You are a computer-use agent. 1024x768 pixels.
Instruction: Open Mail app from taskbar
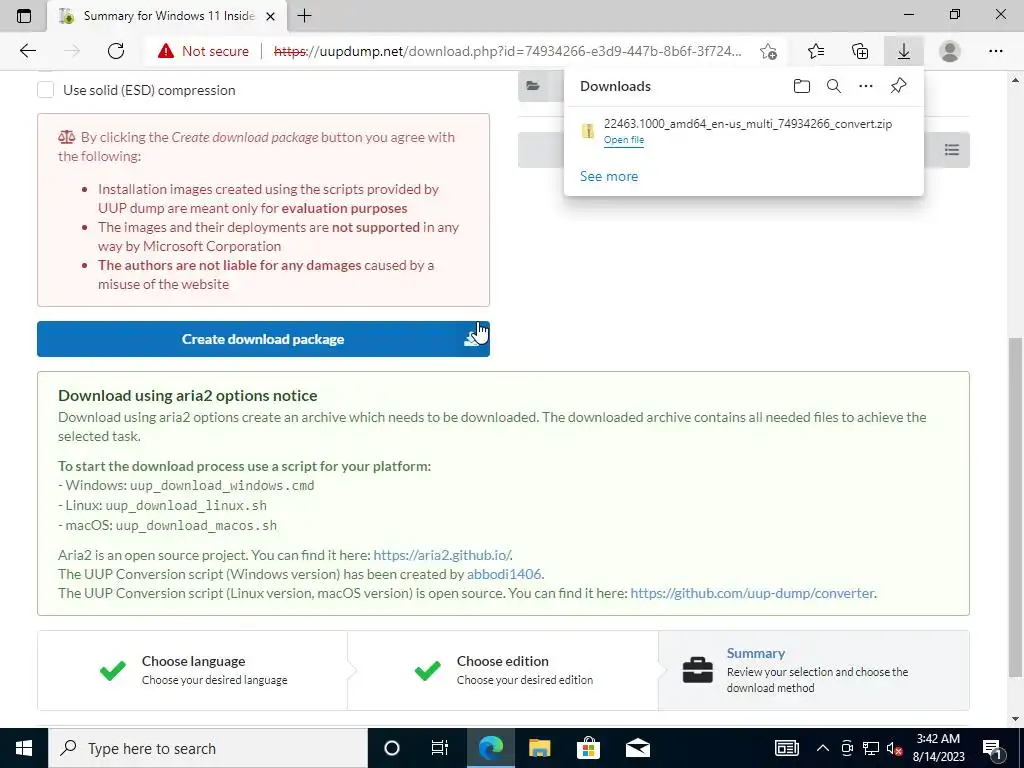[637, 748]
